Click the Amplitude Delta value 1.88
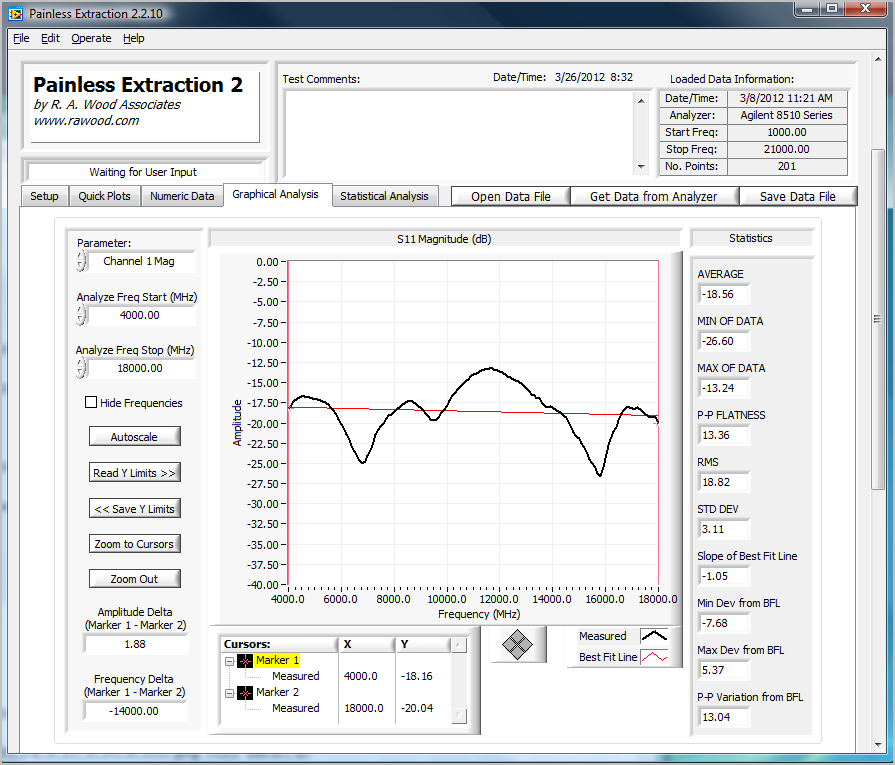 [135, 645]
